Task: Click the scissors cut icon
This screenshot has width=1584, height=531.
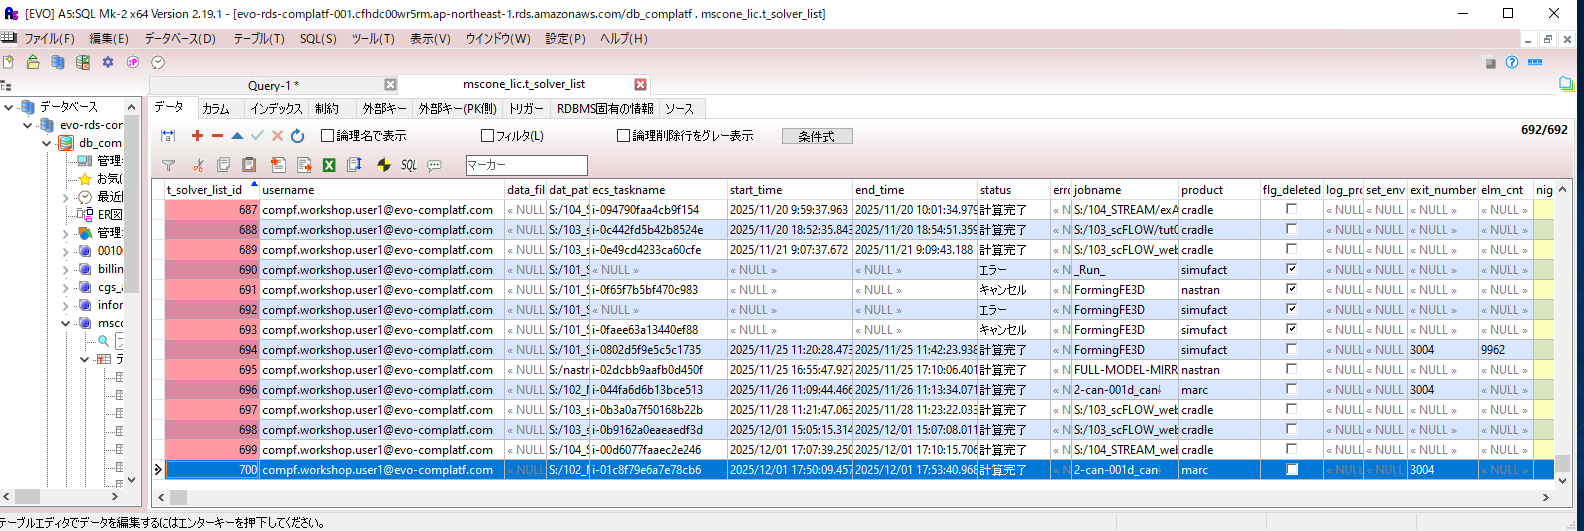Action: pos(198,165)
